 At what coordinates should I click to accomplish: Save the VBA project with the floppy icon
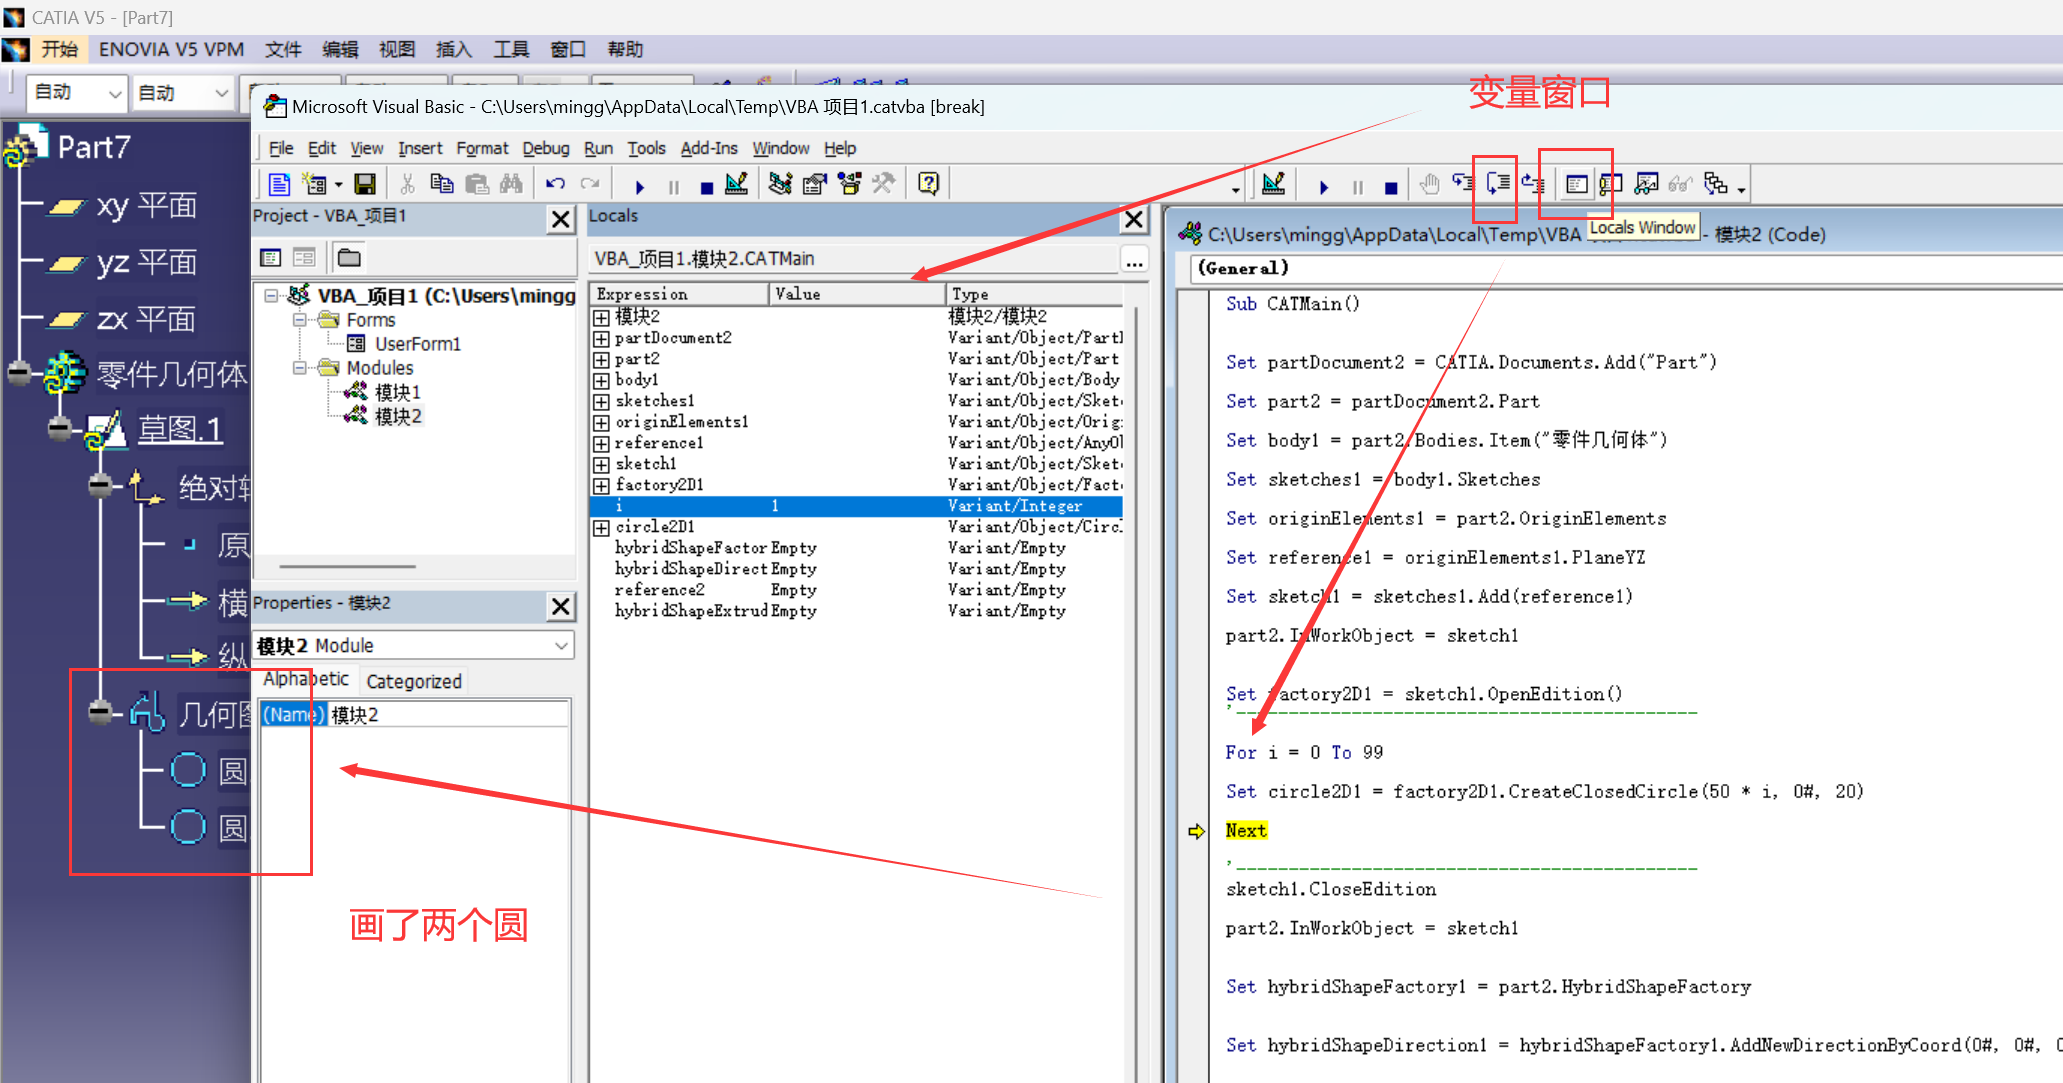365,184
